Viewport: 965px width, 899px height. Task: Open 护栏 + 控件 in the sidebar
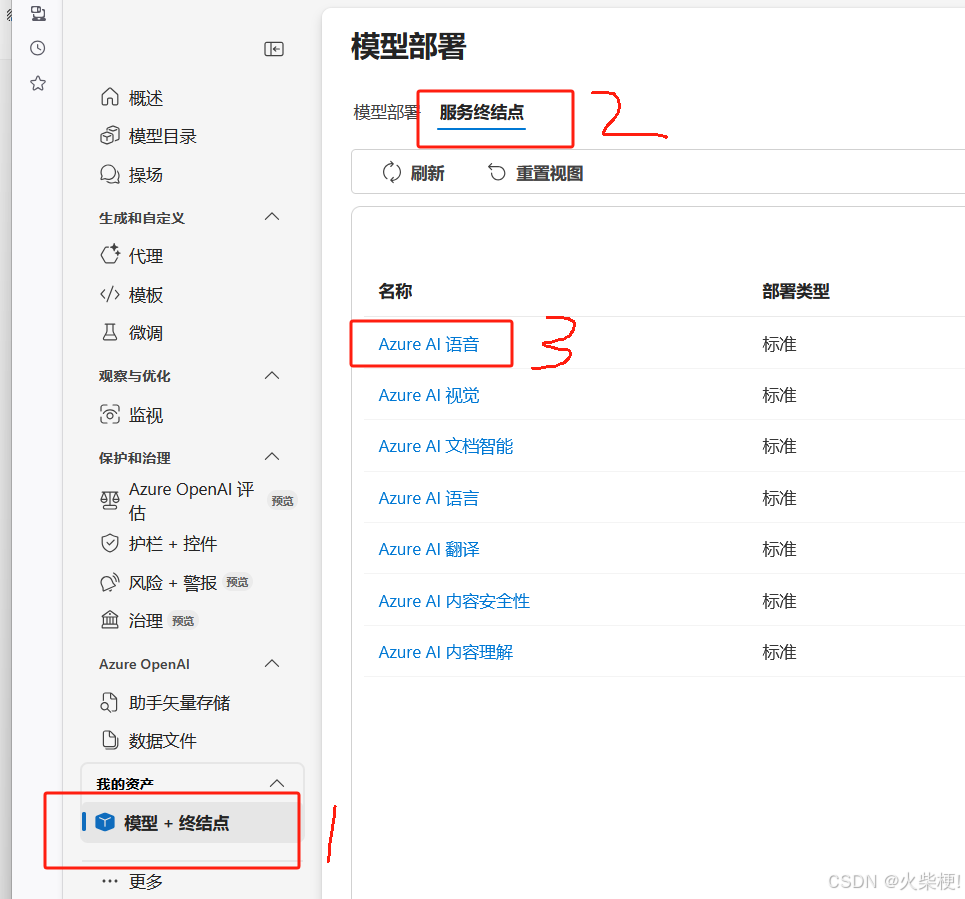click(173, 544)
